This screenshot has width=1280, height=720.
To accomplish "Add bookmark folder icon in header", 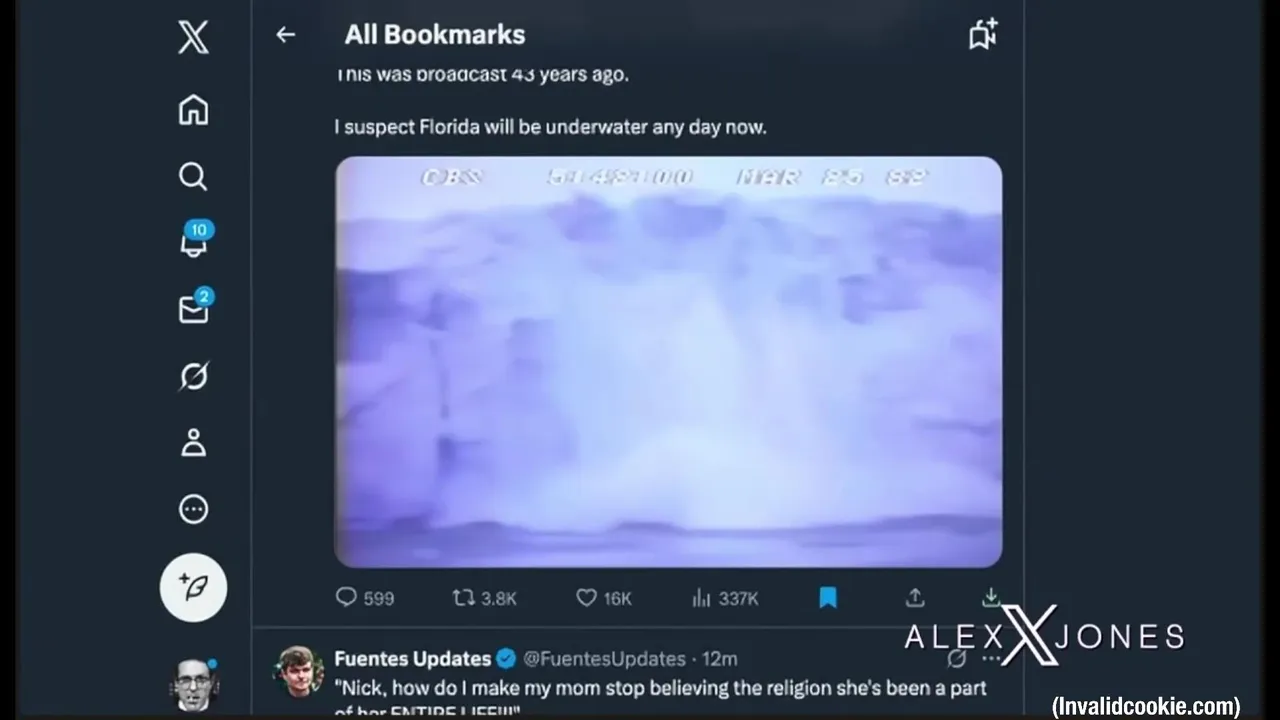I will (984, 35).
